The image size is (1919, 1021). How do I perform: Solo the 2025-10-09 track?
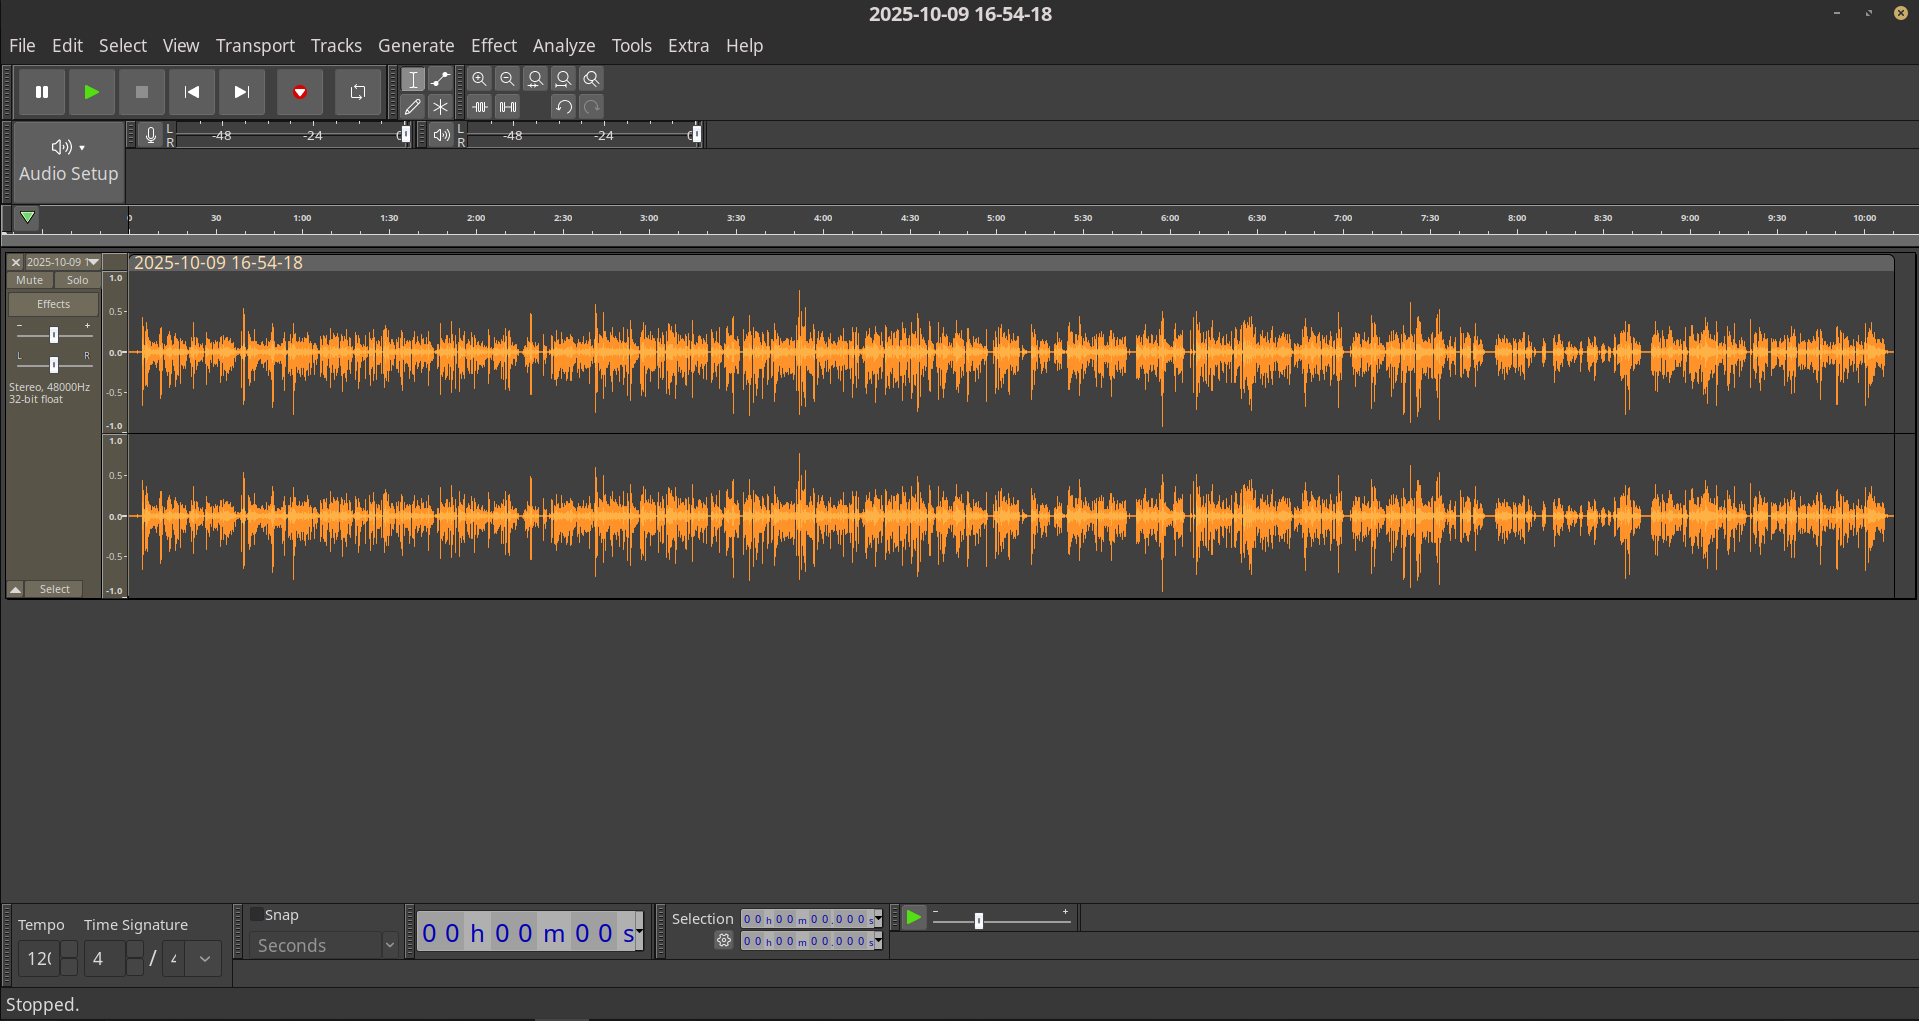(x=77, y=280)
